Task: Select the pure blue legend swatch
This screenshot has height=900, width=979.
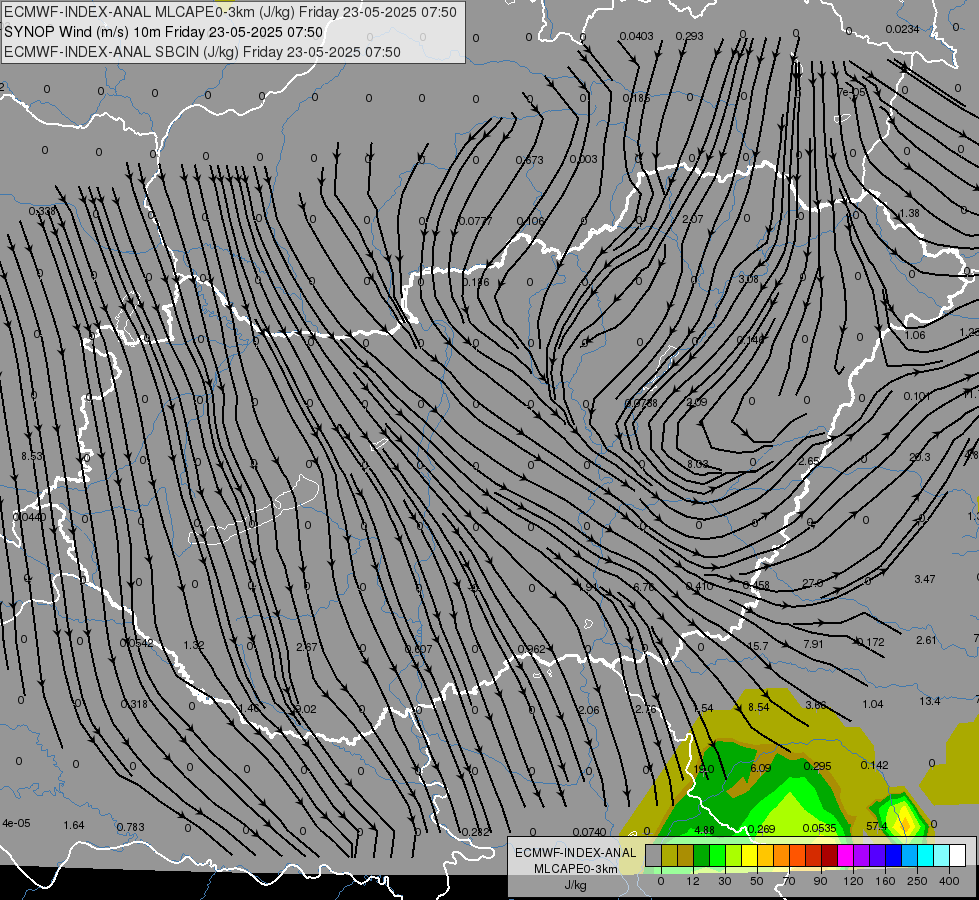Action: pyautogui.click(x=893, y=856)
